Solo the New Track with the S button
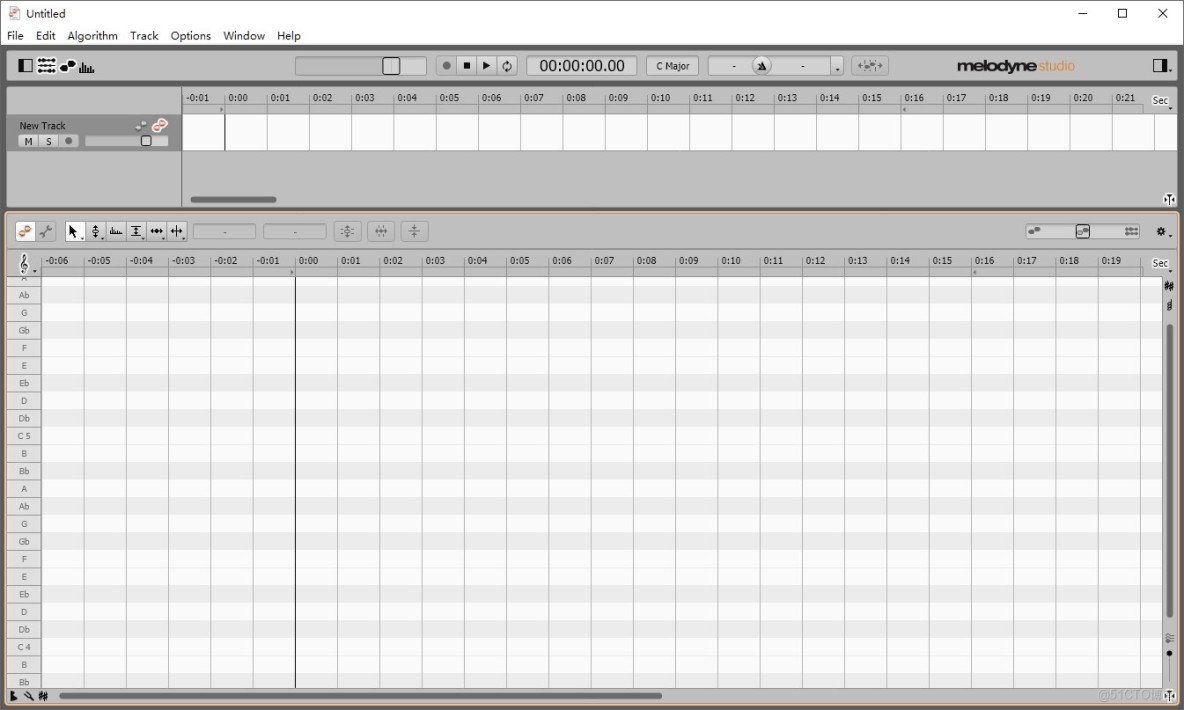This screenshot has width=1184, height=710. (x=48, y=141)
